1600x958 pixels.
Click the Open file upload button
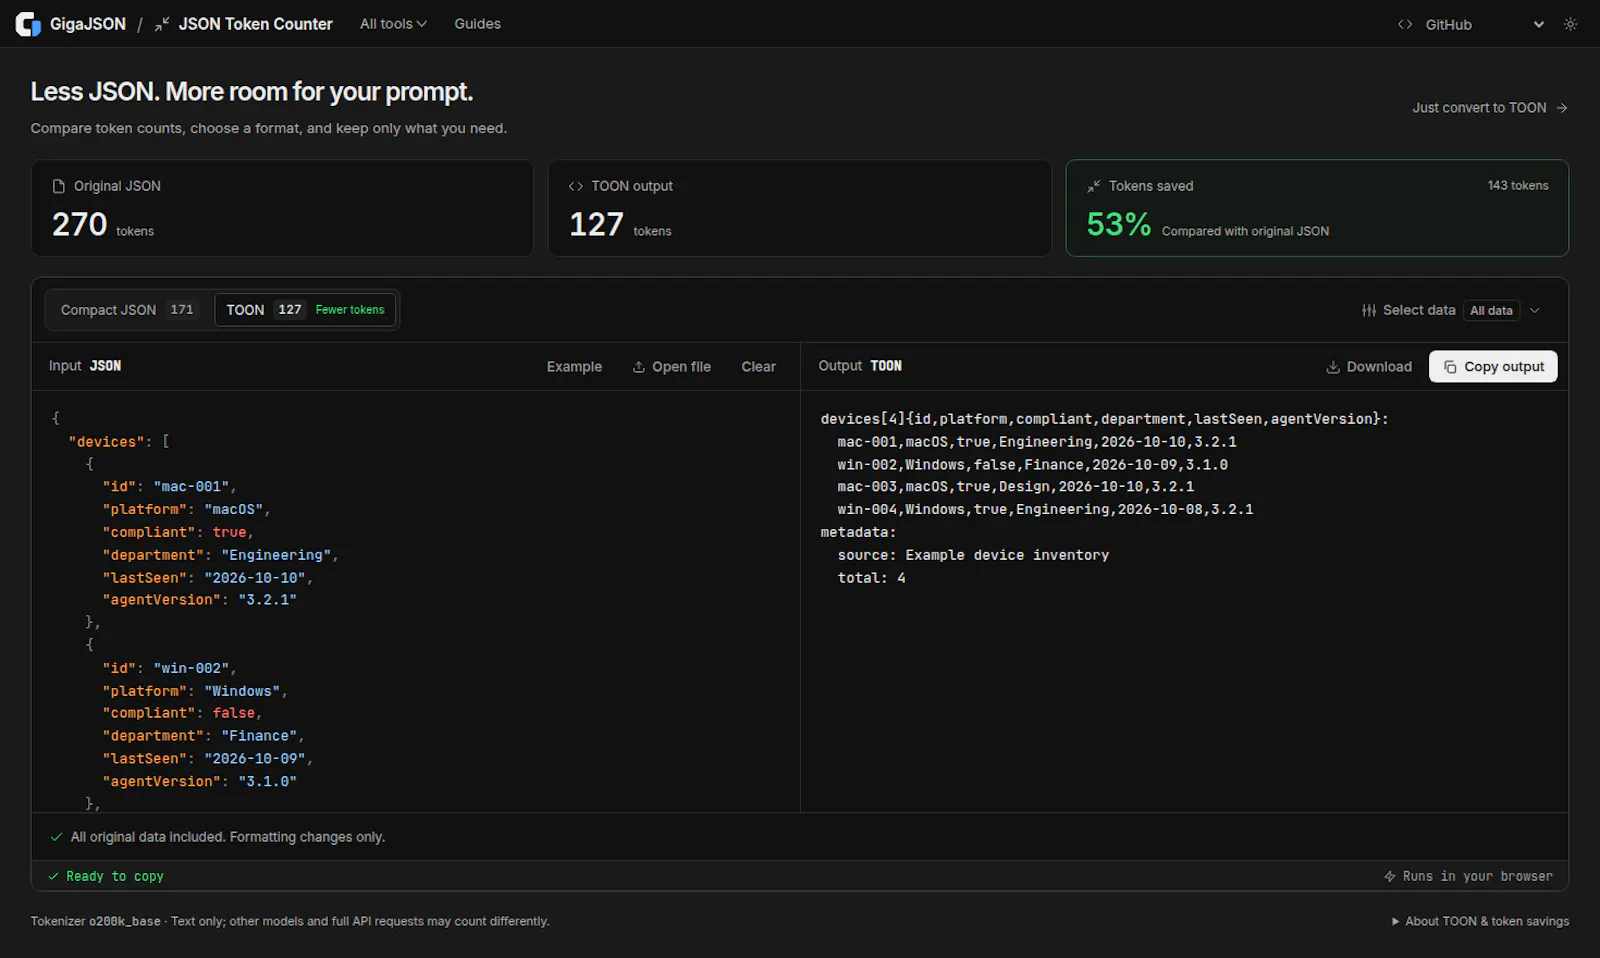click(x=672, y=367)
